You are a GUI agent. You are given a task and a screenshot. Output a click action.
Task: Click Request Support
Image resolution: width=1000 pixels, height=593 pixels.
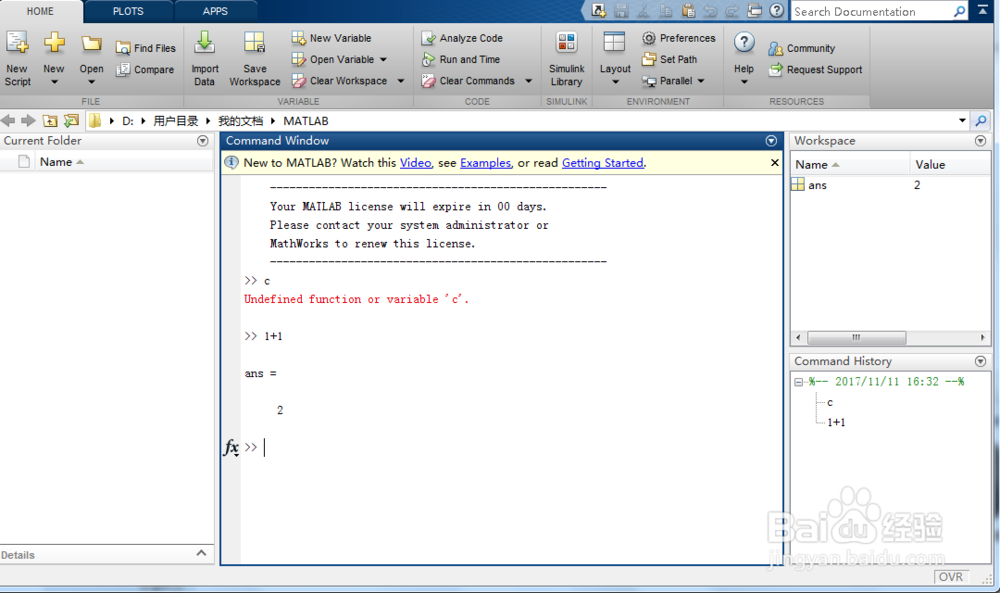[x=816, y=69]
